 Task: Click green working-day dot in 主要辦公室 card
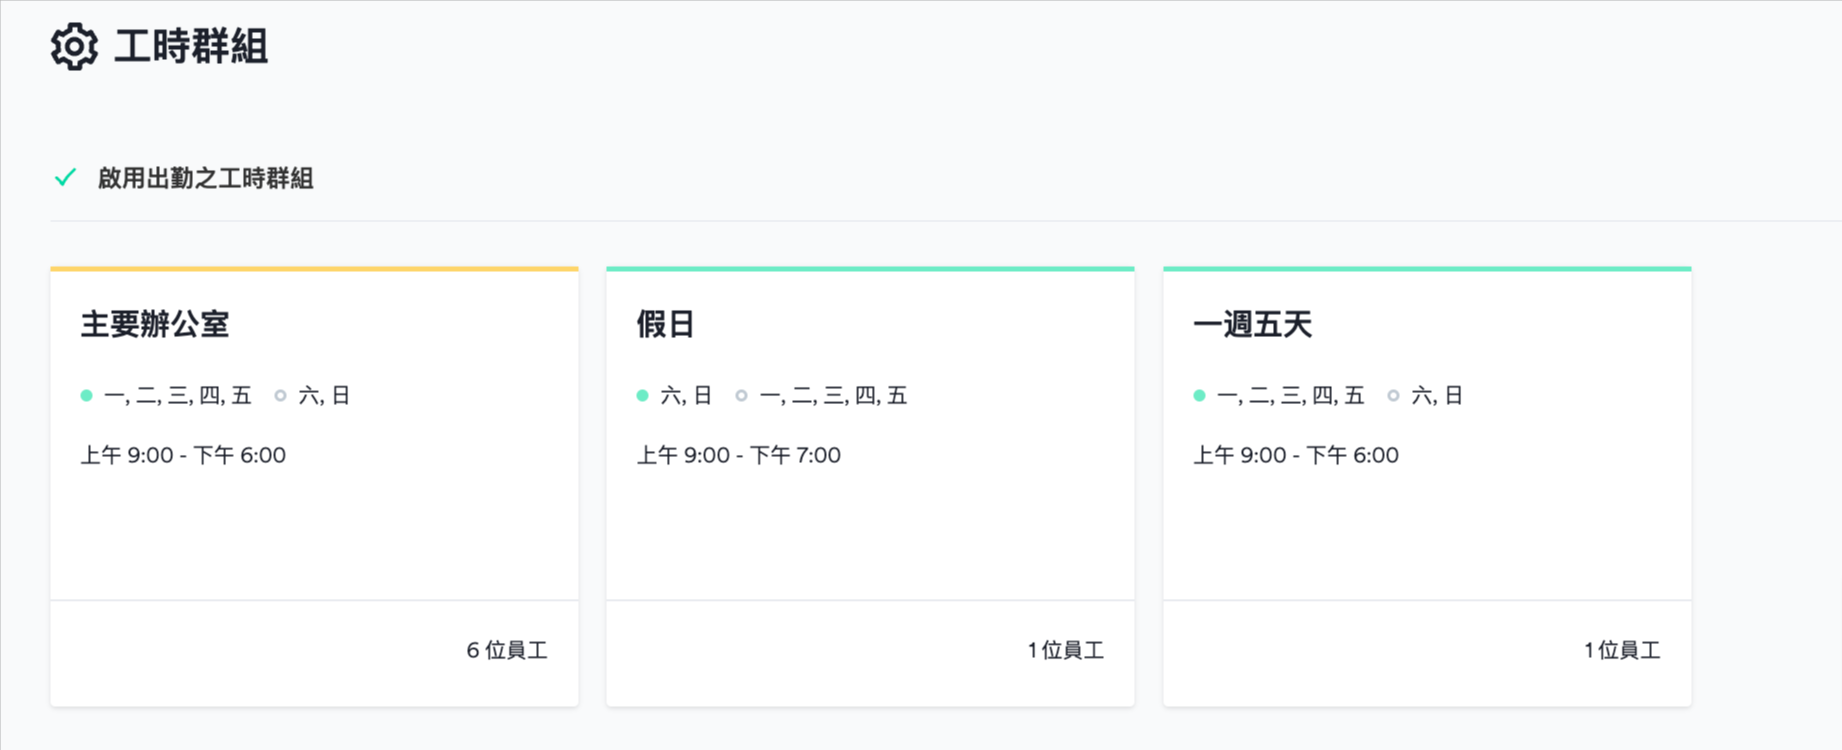click(x=87, y=396)
